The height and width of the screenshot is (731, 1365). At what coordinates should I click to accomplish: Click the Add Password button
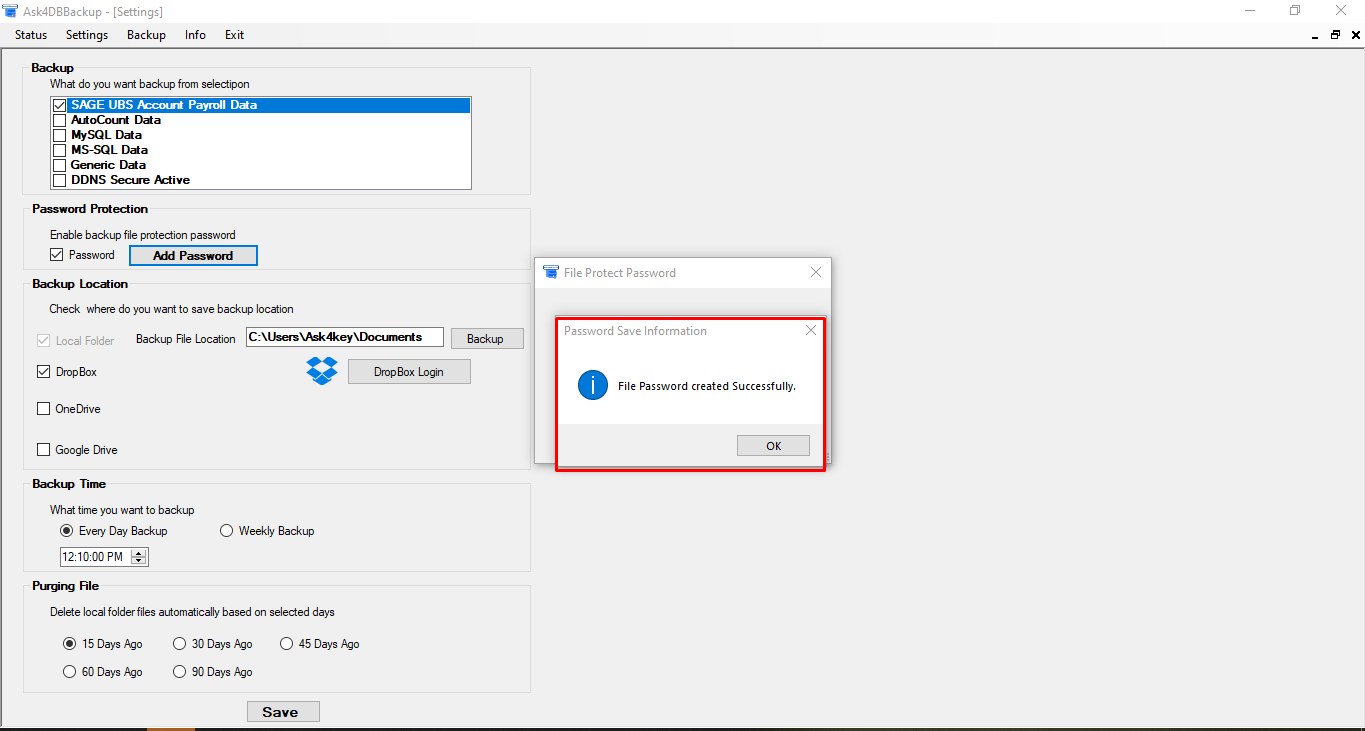coord(193,256)
